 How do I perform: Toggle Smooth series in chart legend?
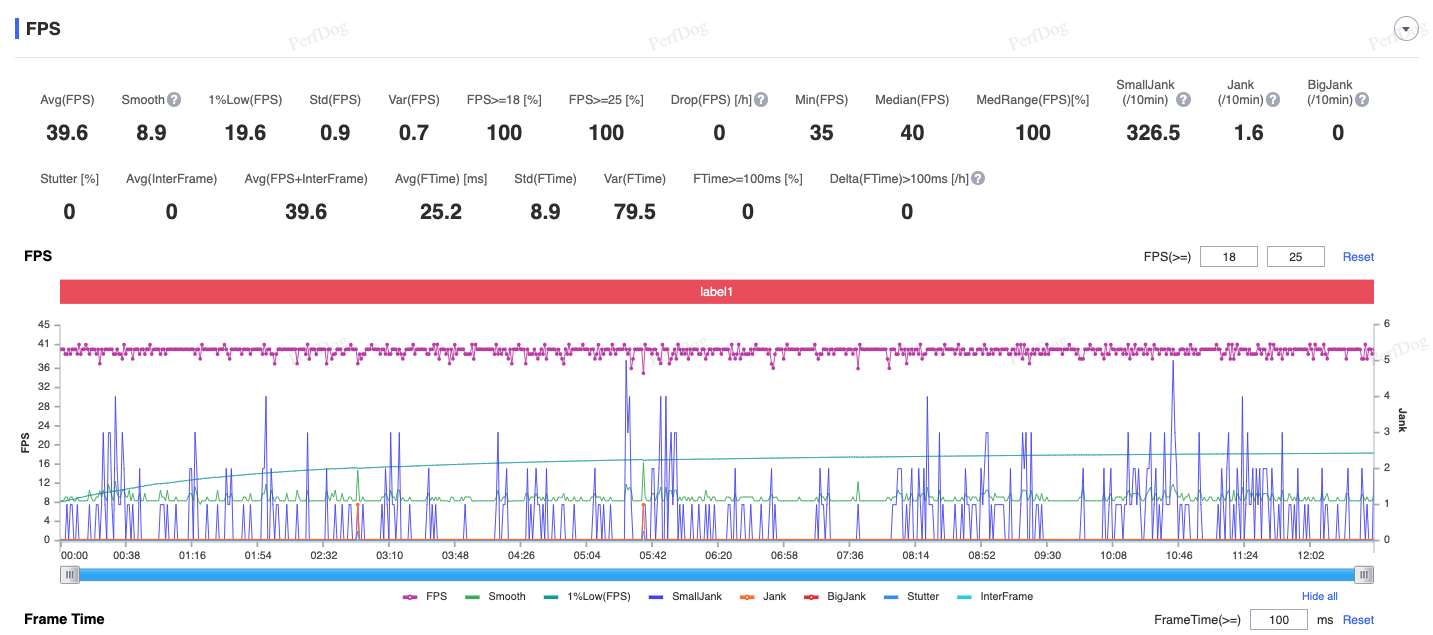click(x=496, y=597)
